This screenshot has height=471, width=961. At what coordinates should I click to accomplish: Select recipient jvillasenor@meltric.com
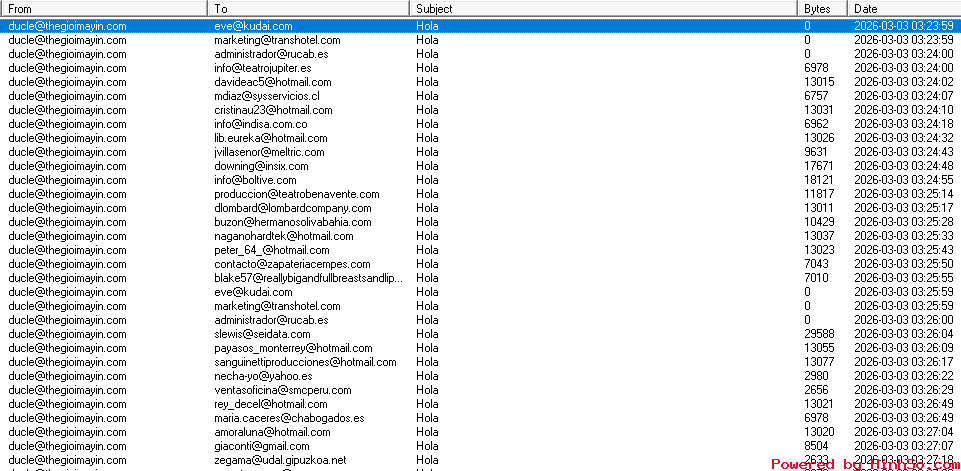coord(269,152)
